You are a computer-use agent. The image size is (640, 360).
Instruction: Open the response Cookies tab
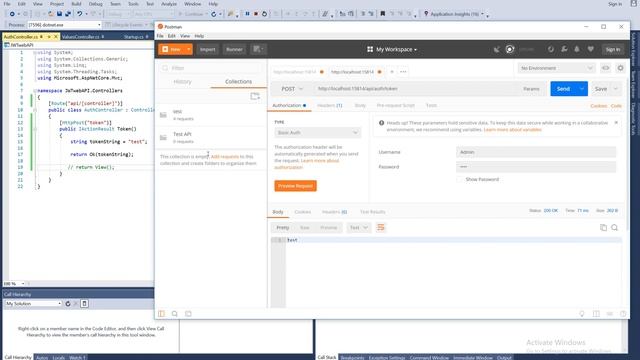tap(303, 212)
